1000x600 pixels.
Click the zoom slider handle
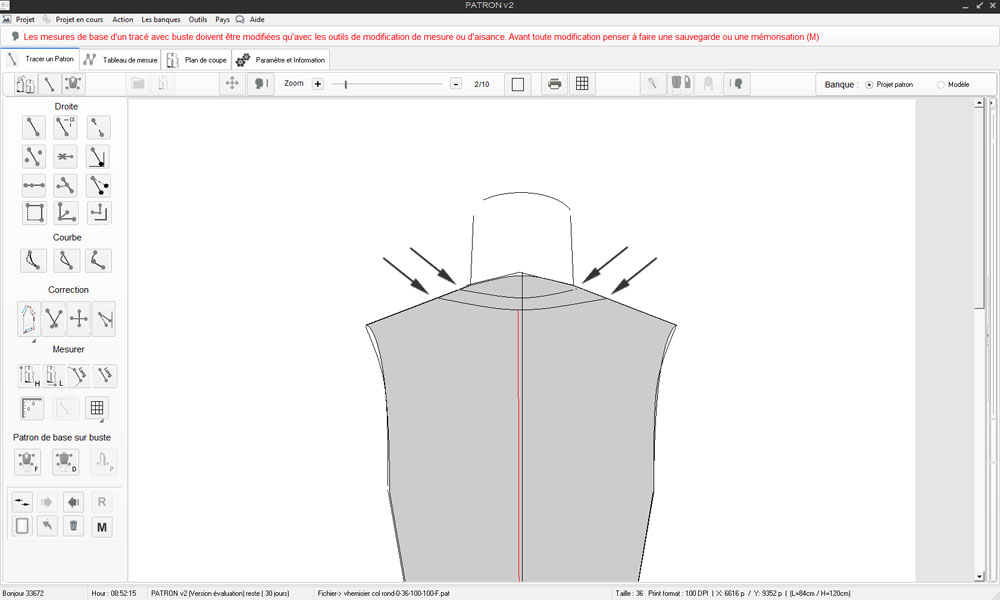coord(346,84)
